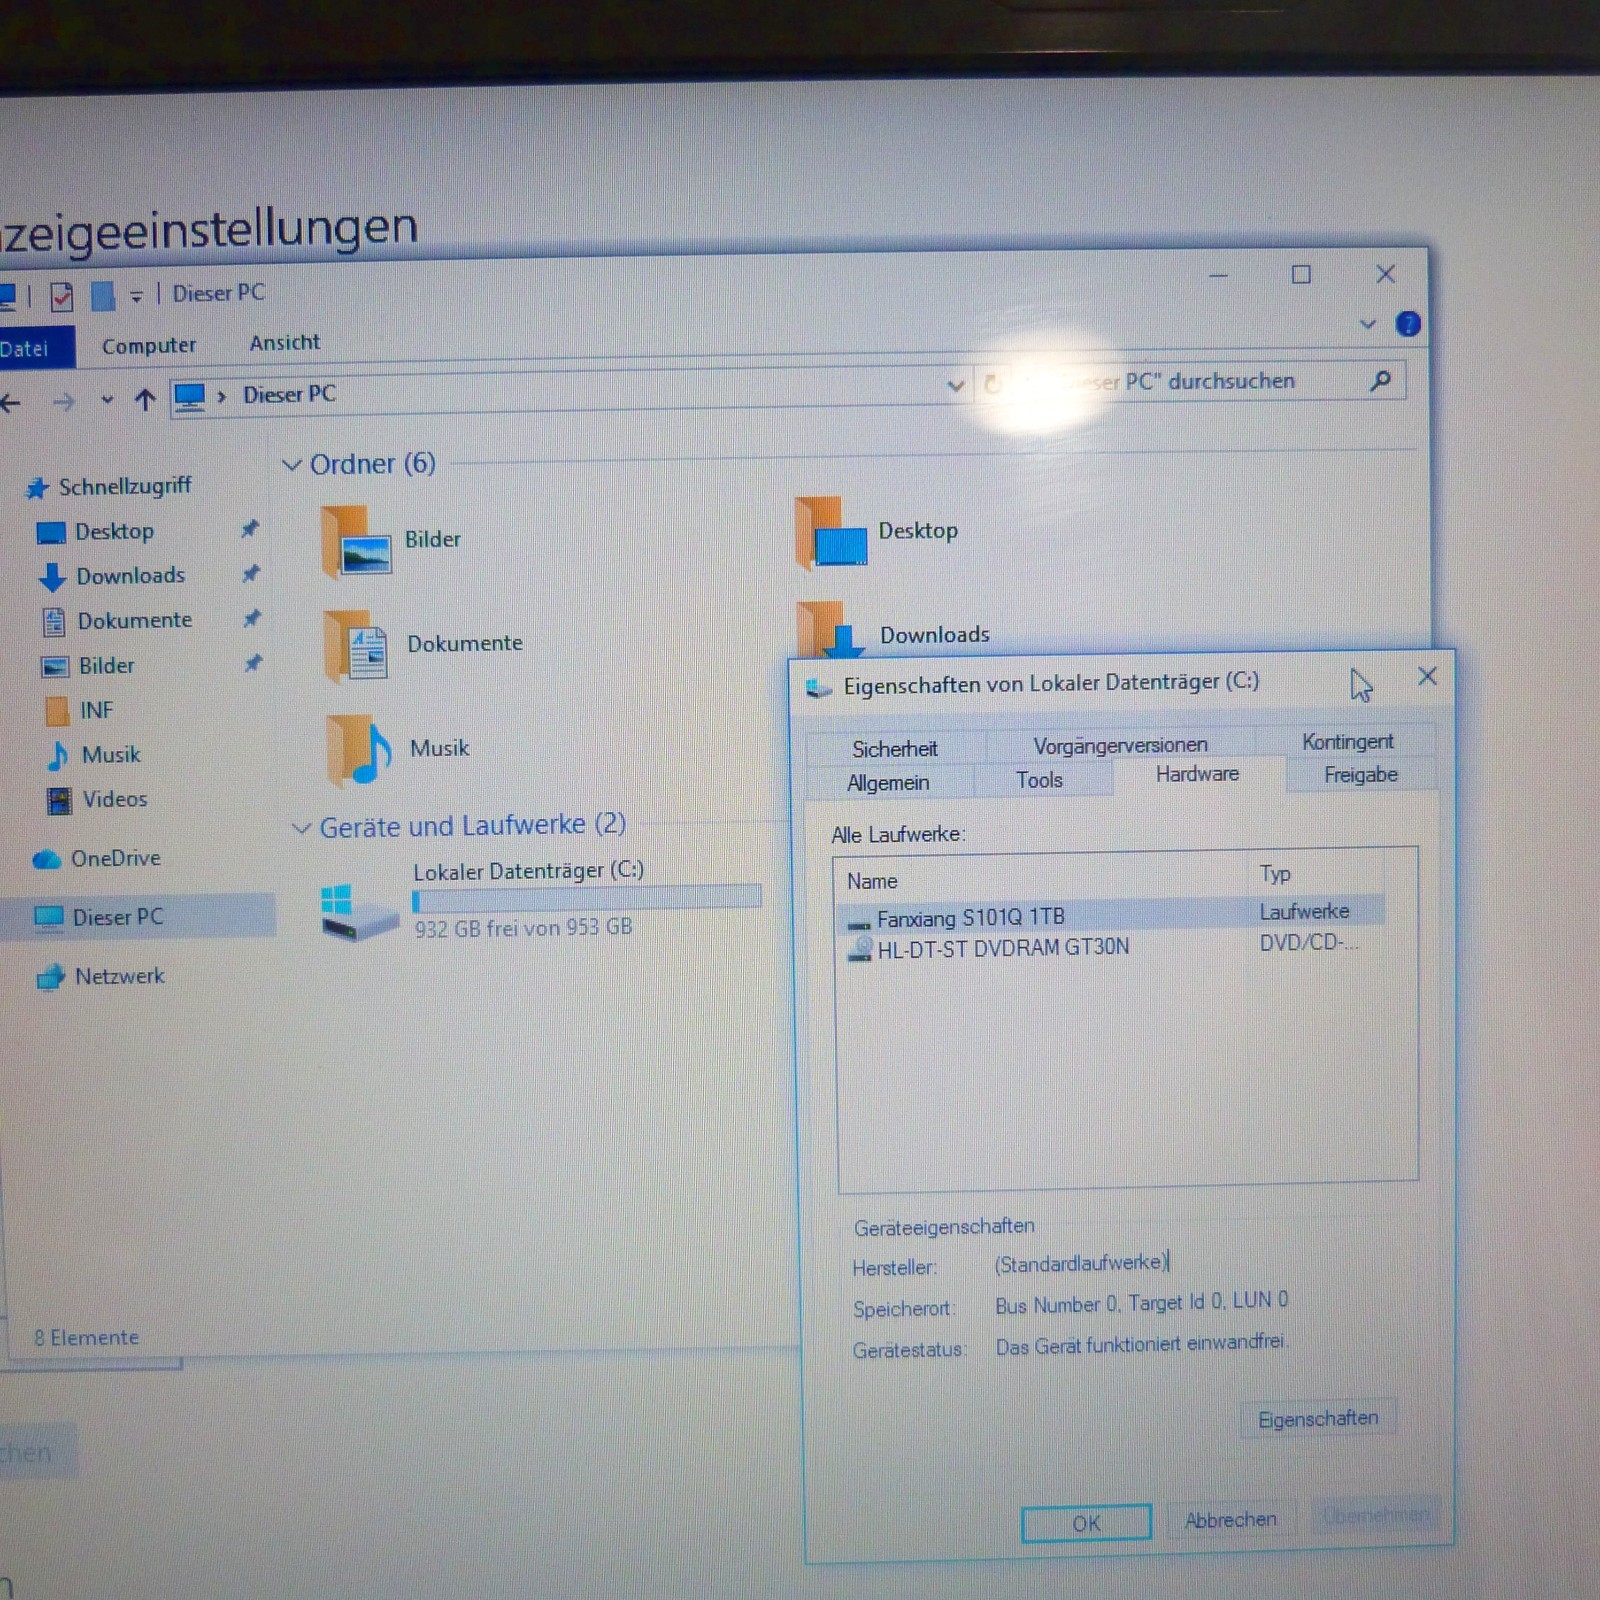Unpin Bilder via its pin icon
The width and height of the screenshot is (1600, 1600).
coord(254,662)
